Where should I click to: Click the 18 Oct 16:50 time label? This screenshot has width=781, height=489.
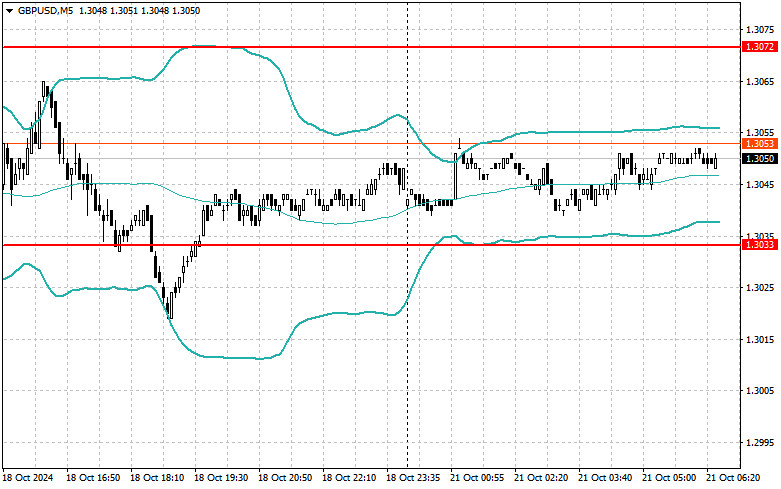click(93, 478)
